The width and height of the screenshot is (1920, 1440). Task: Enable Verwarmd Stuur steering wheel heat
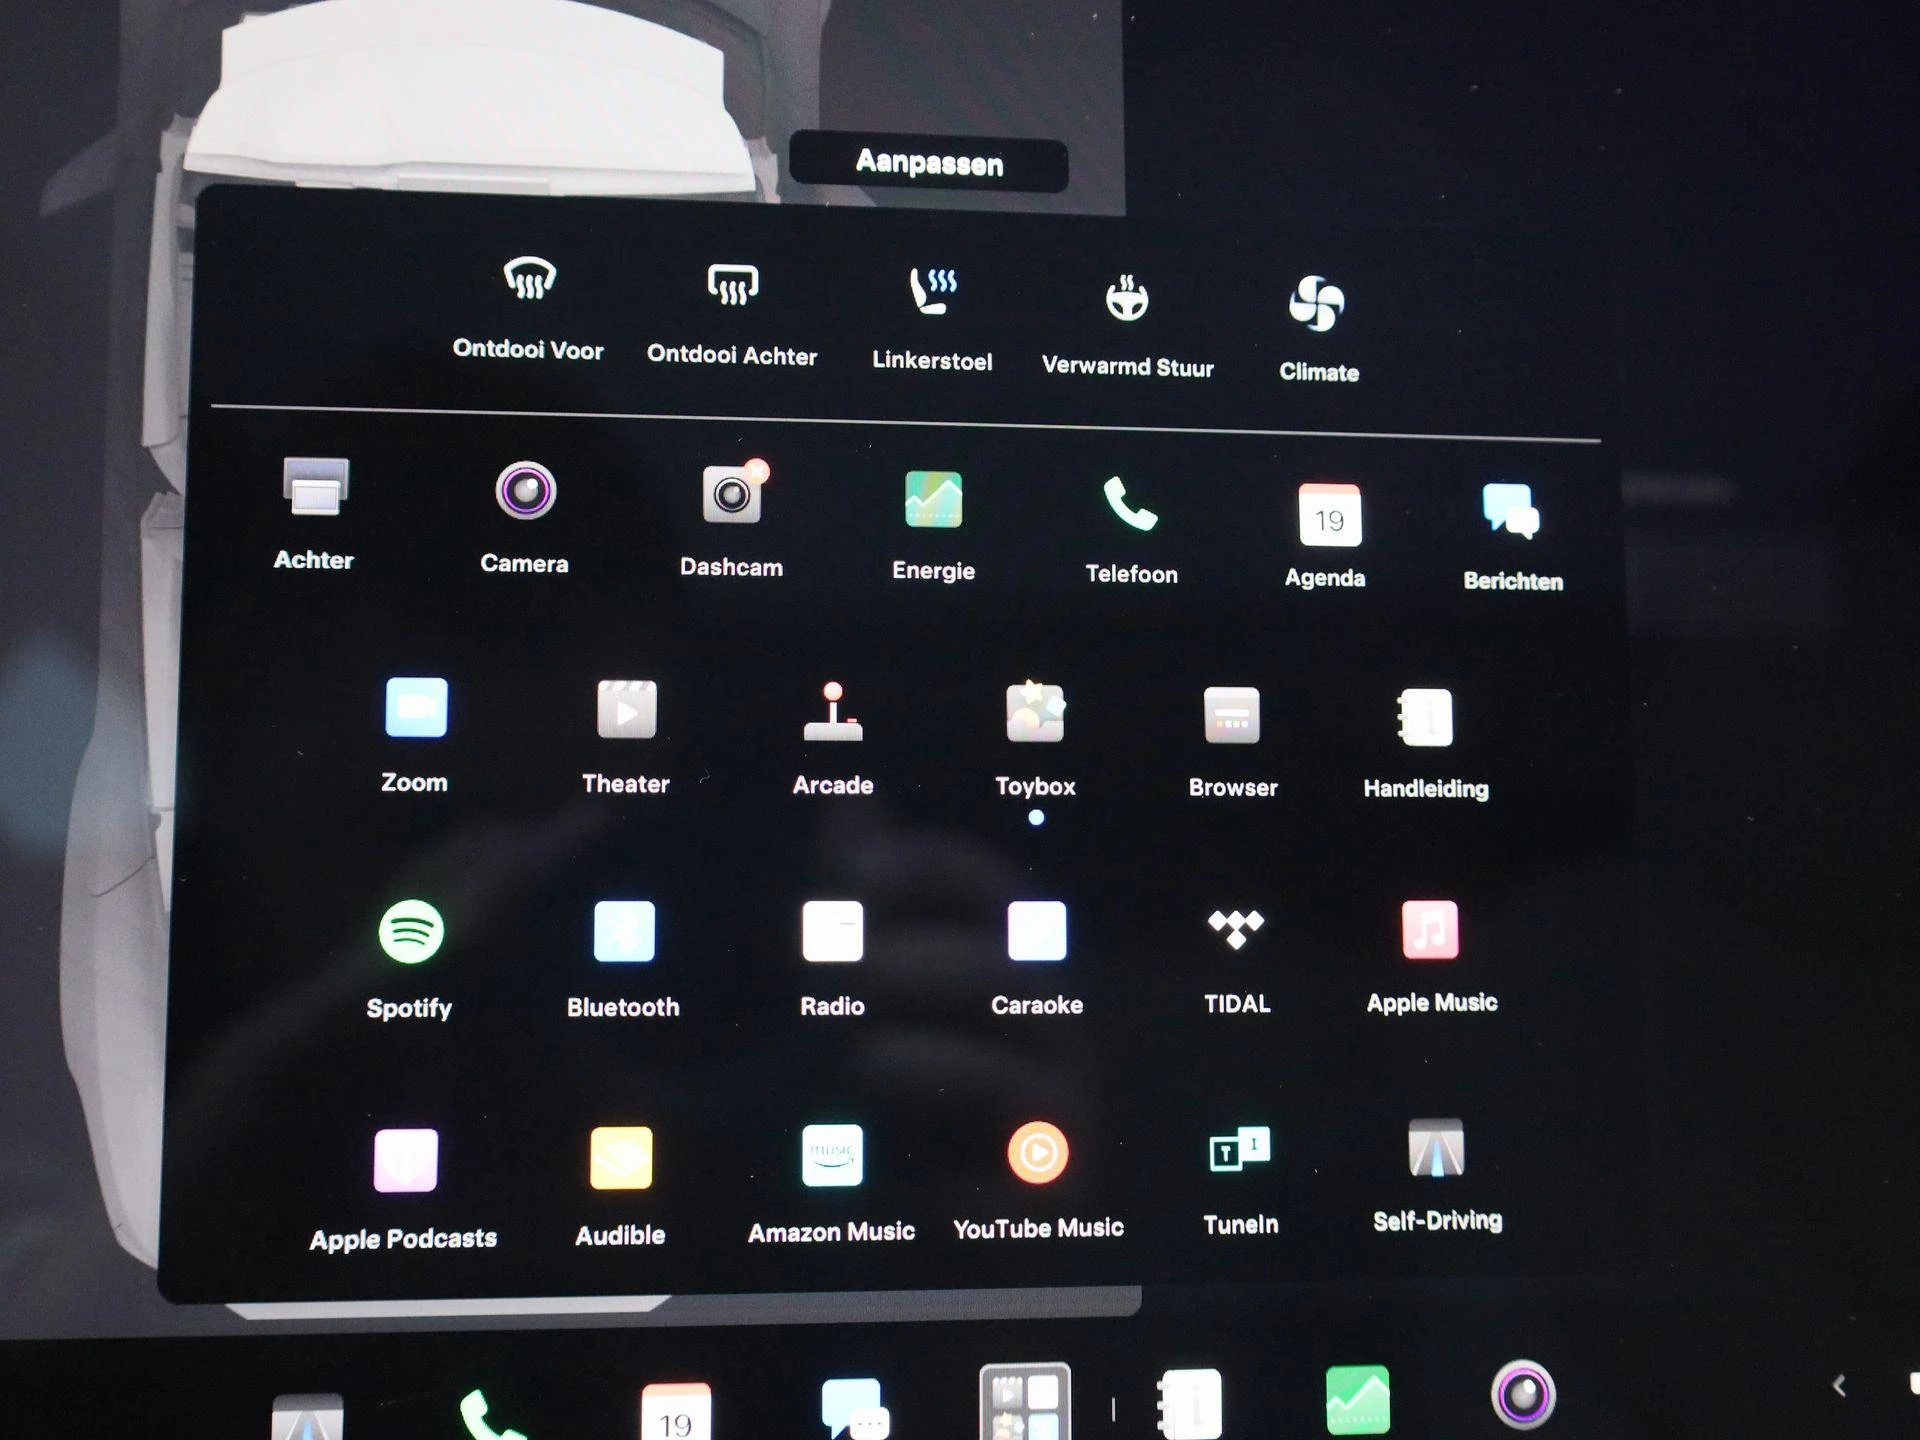pyautogui.click(x=1128, y=324)
